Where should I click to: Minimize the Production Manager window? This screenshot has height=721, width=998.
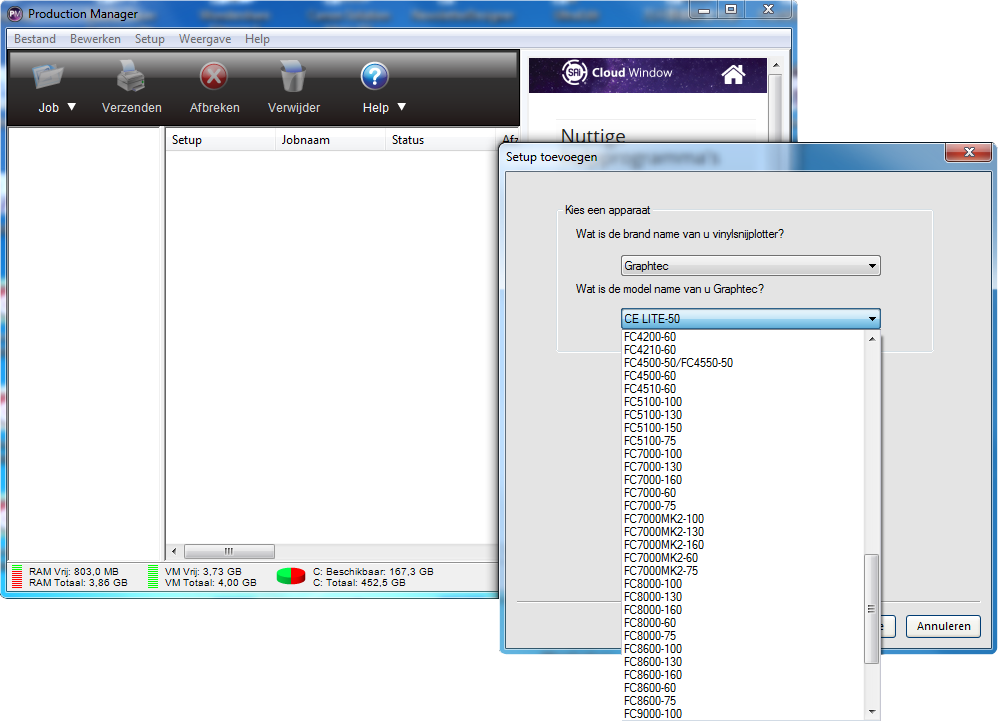tap(704, 10)
